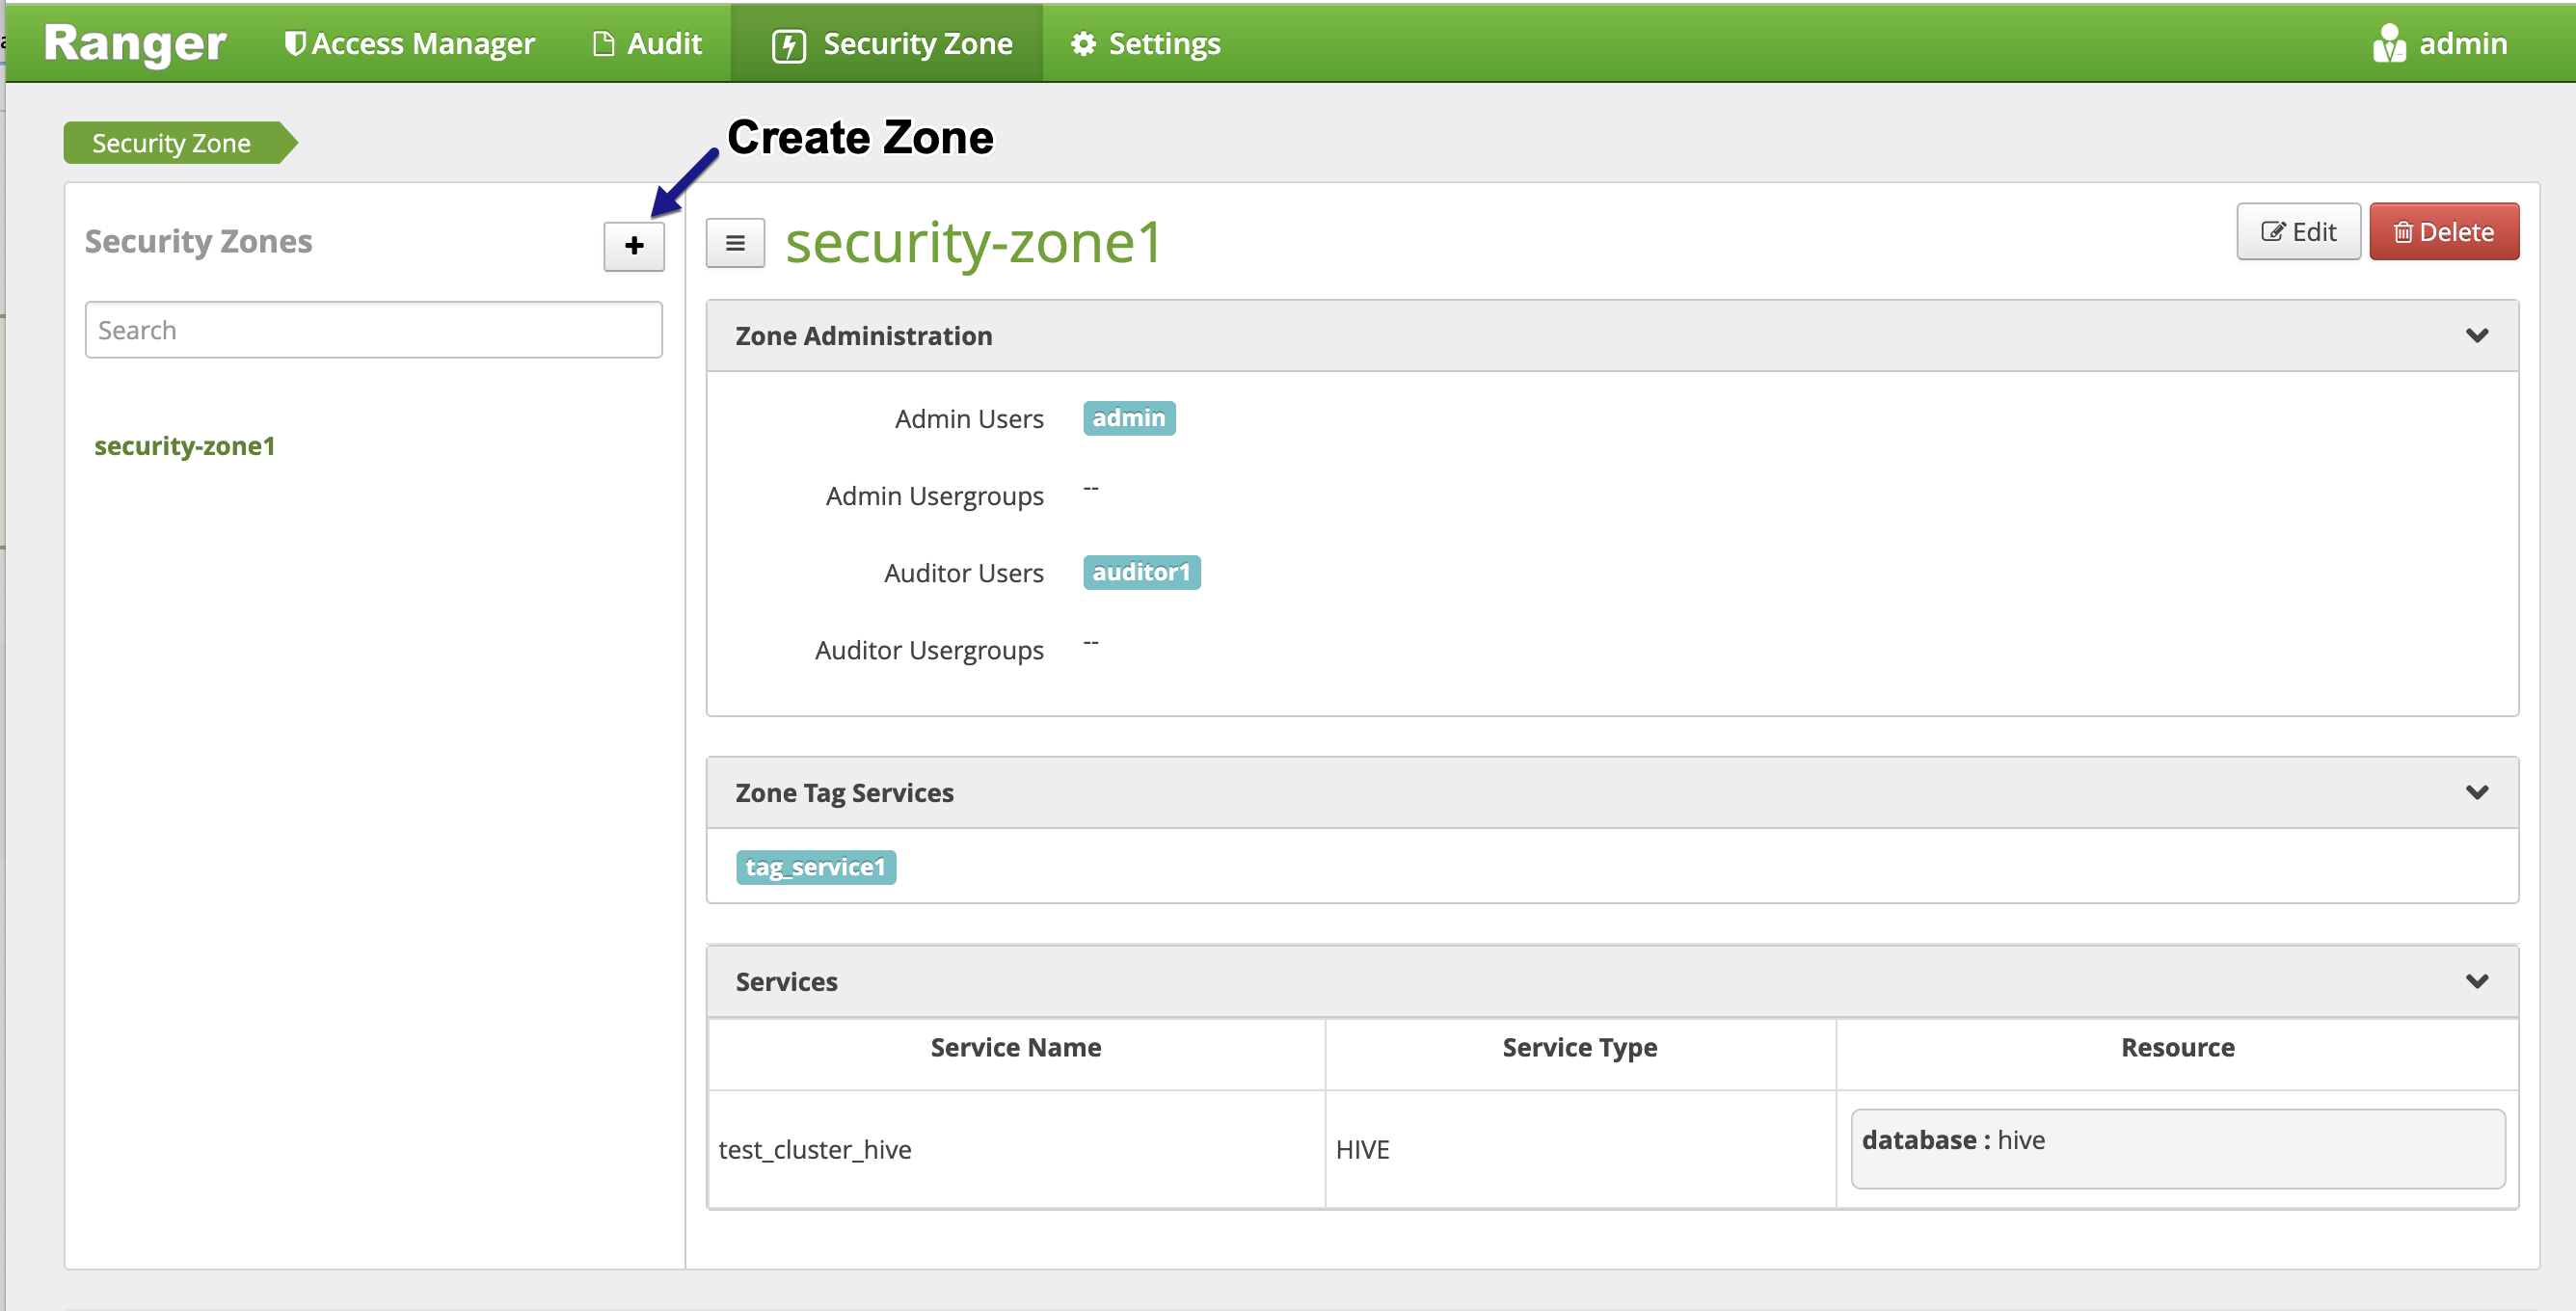Screen dimensions: 2576x1311
Task: Click the auditor1 tag under Auditor Users
Action: click(1141, 572)
